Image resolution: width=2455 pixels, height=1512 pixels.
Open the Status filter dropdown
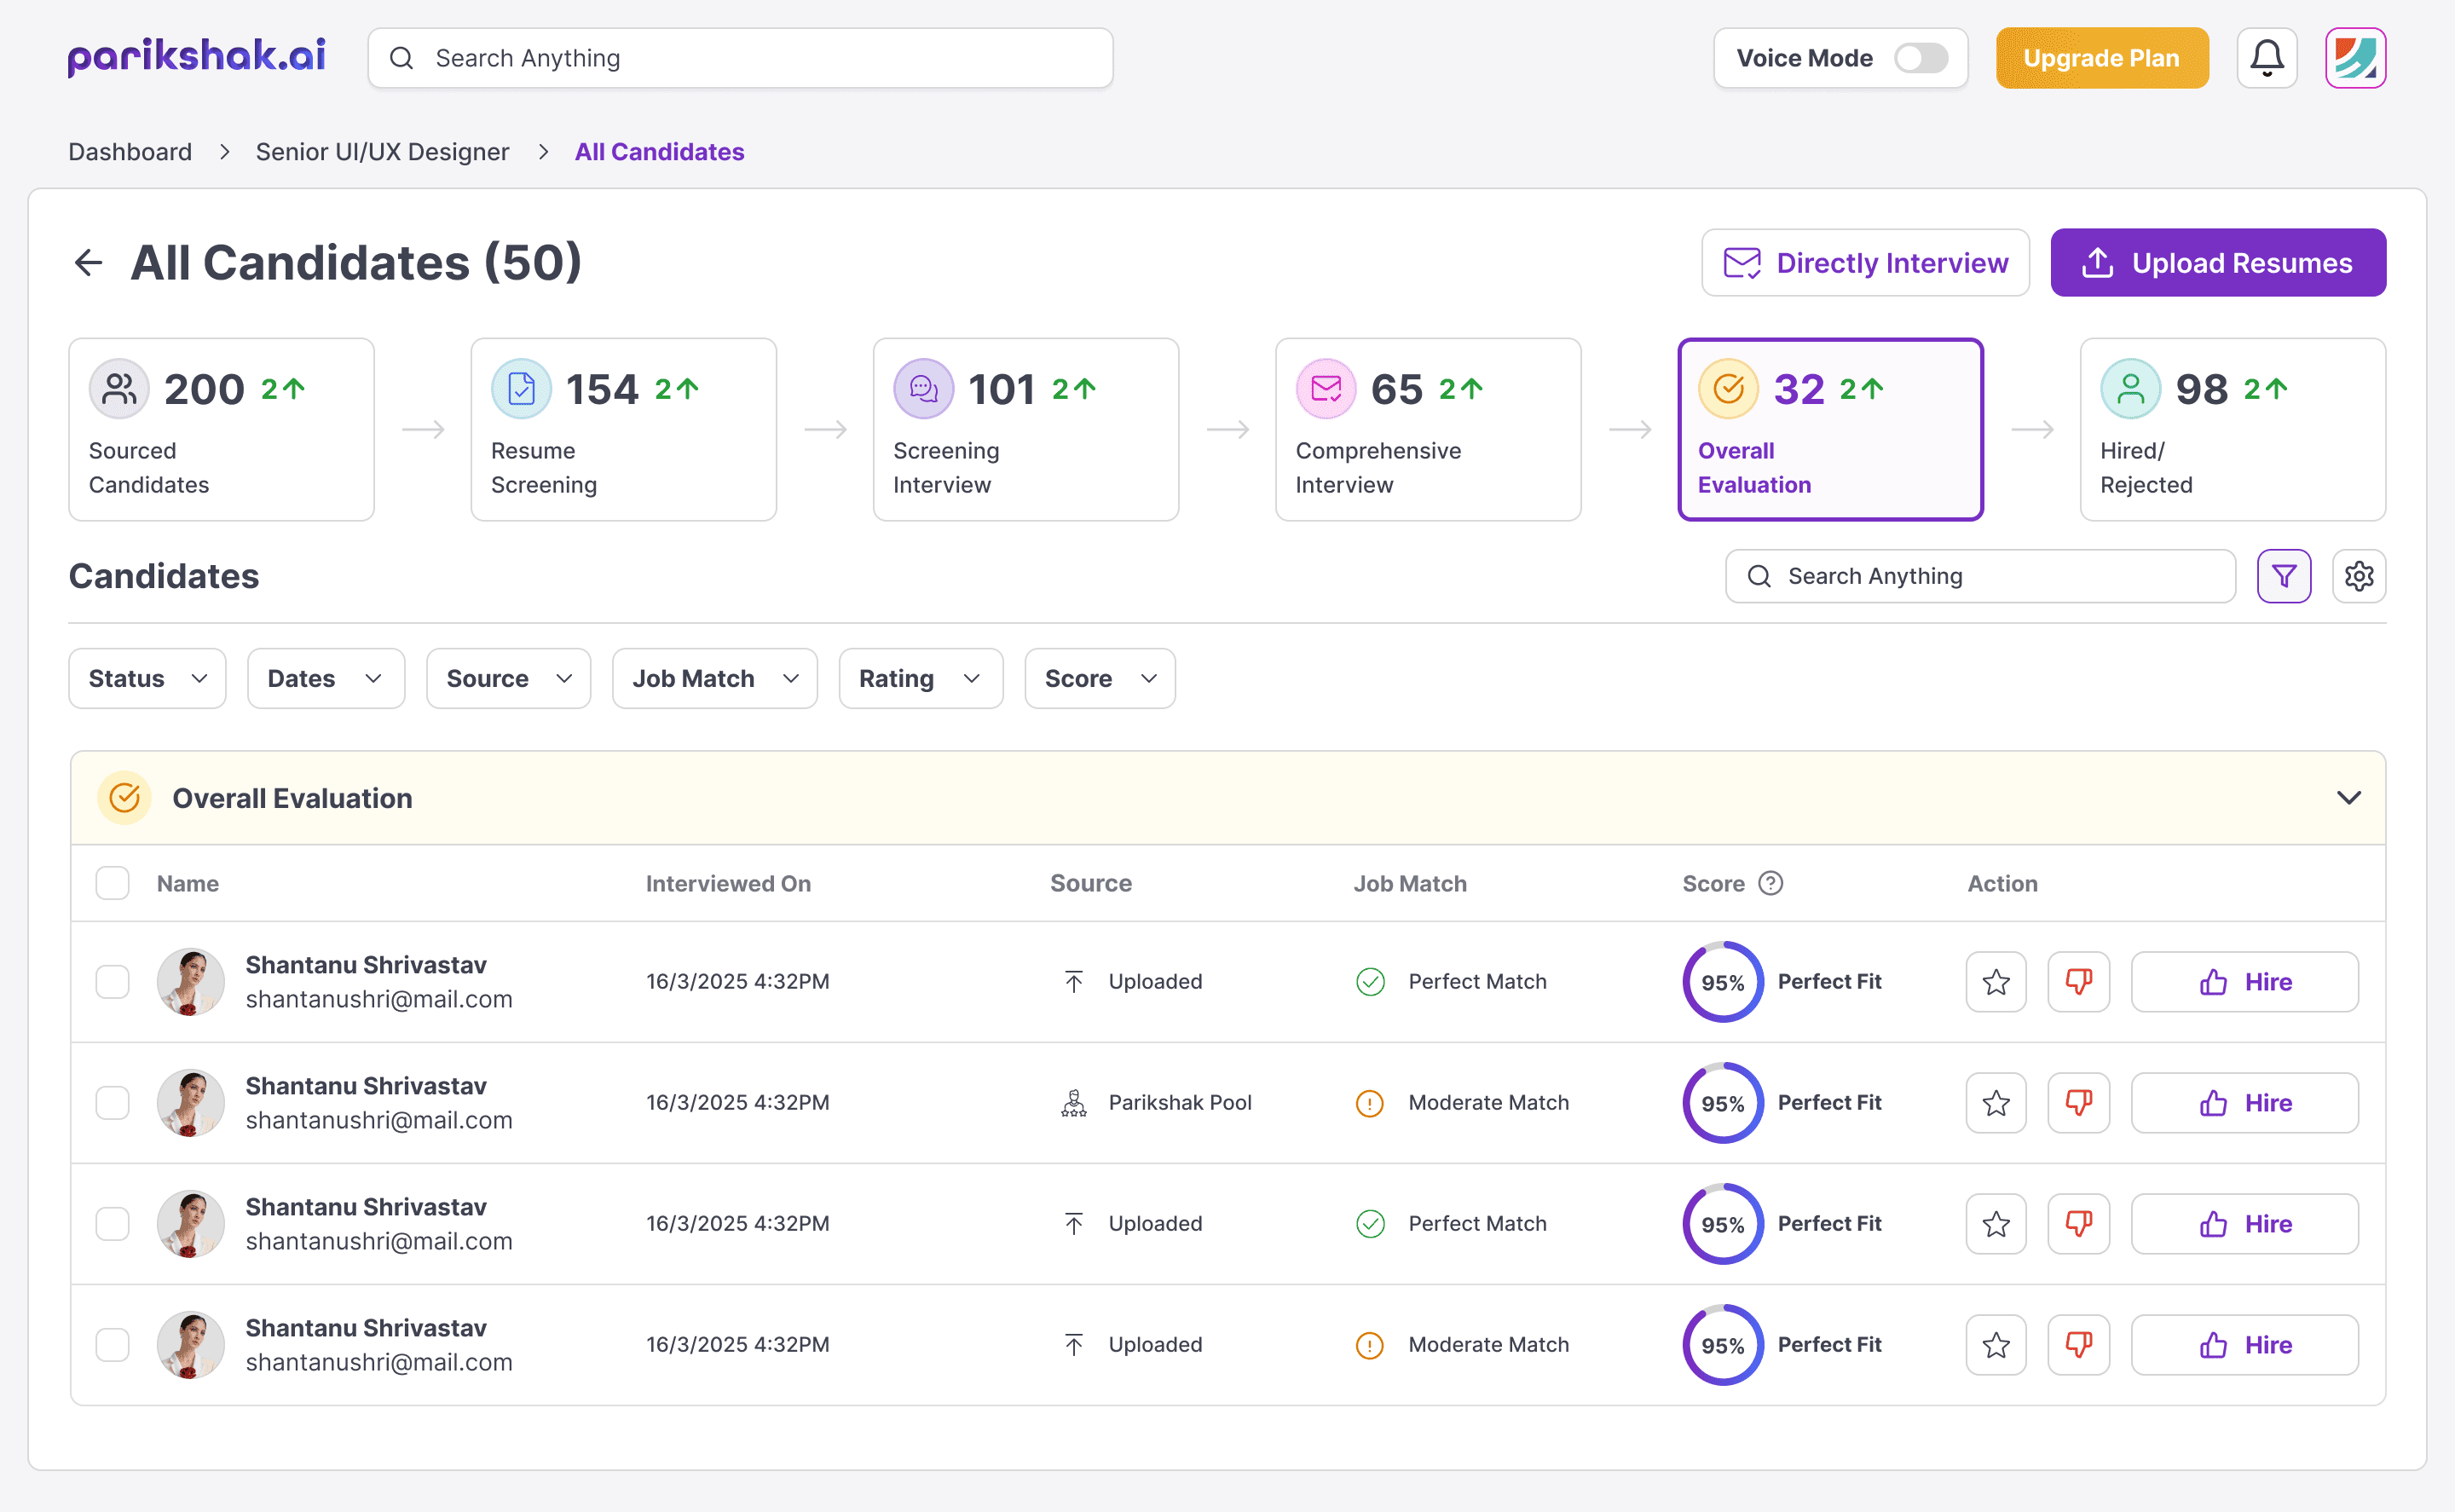tap(147, 679)
